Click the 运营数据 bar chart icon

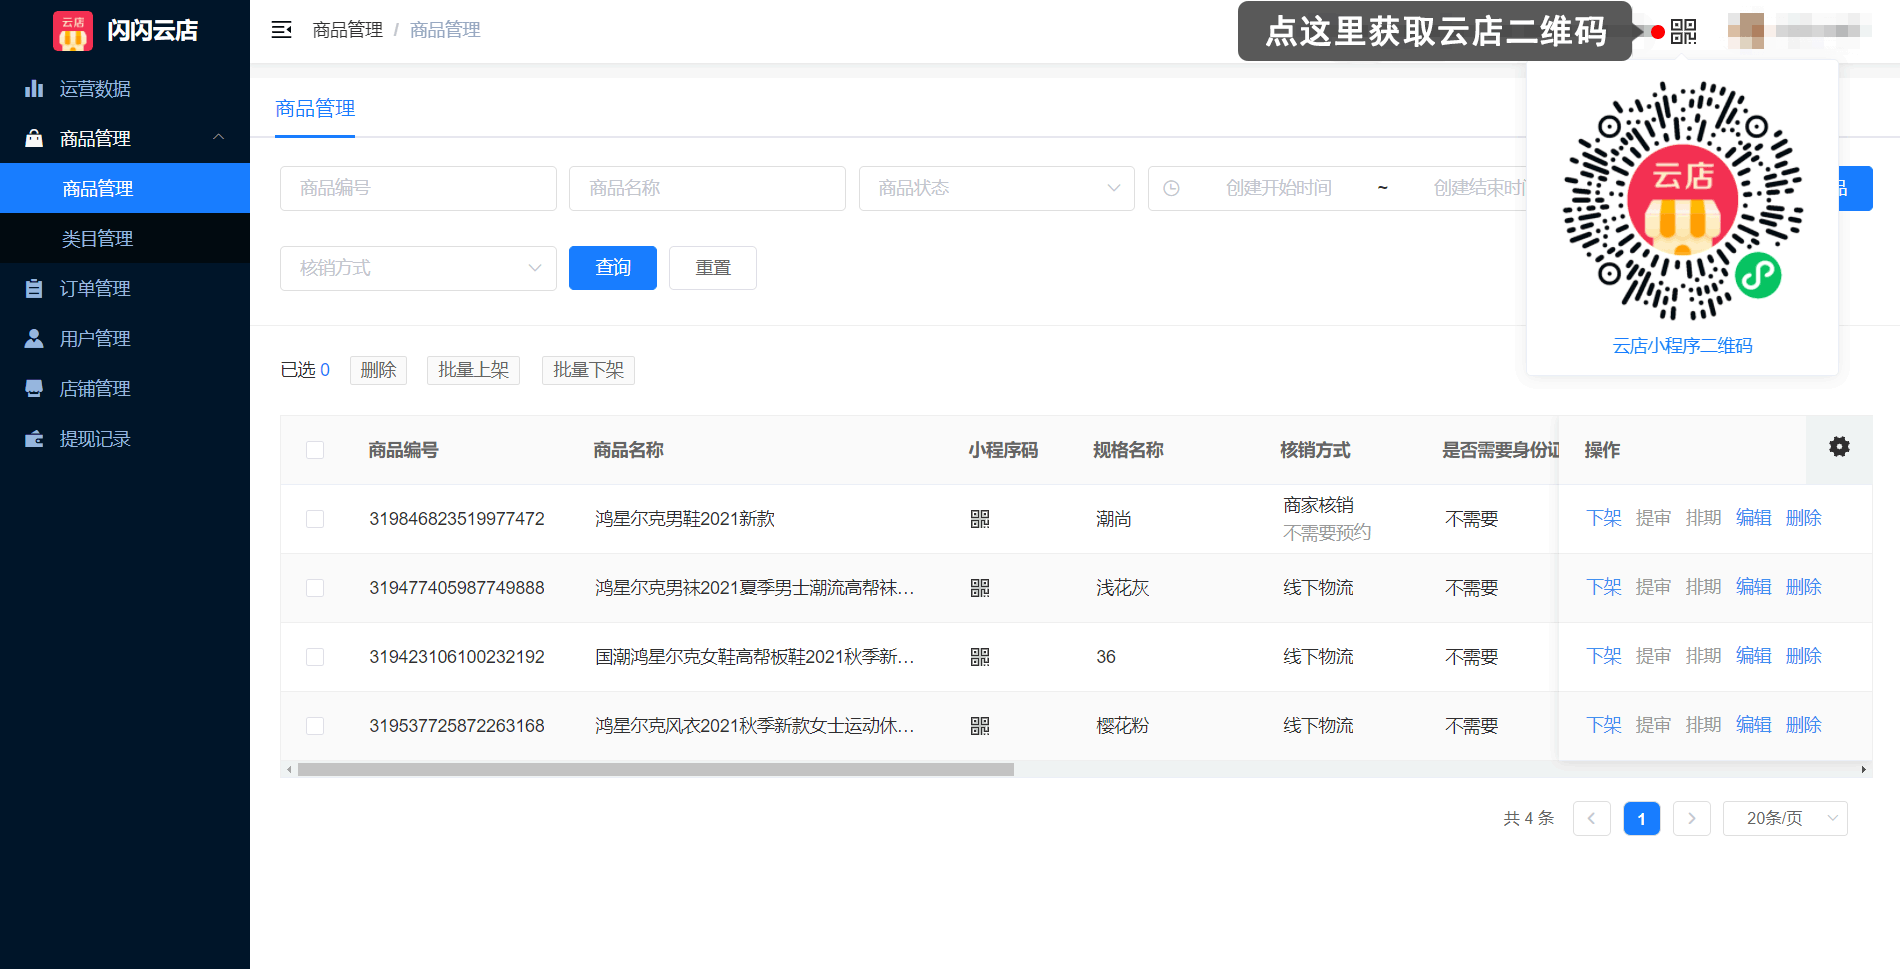tap(34, 89)
